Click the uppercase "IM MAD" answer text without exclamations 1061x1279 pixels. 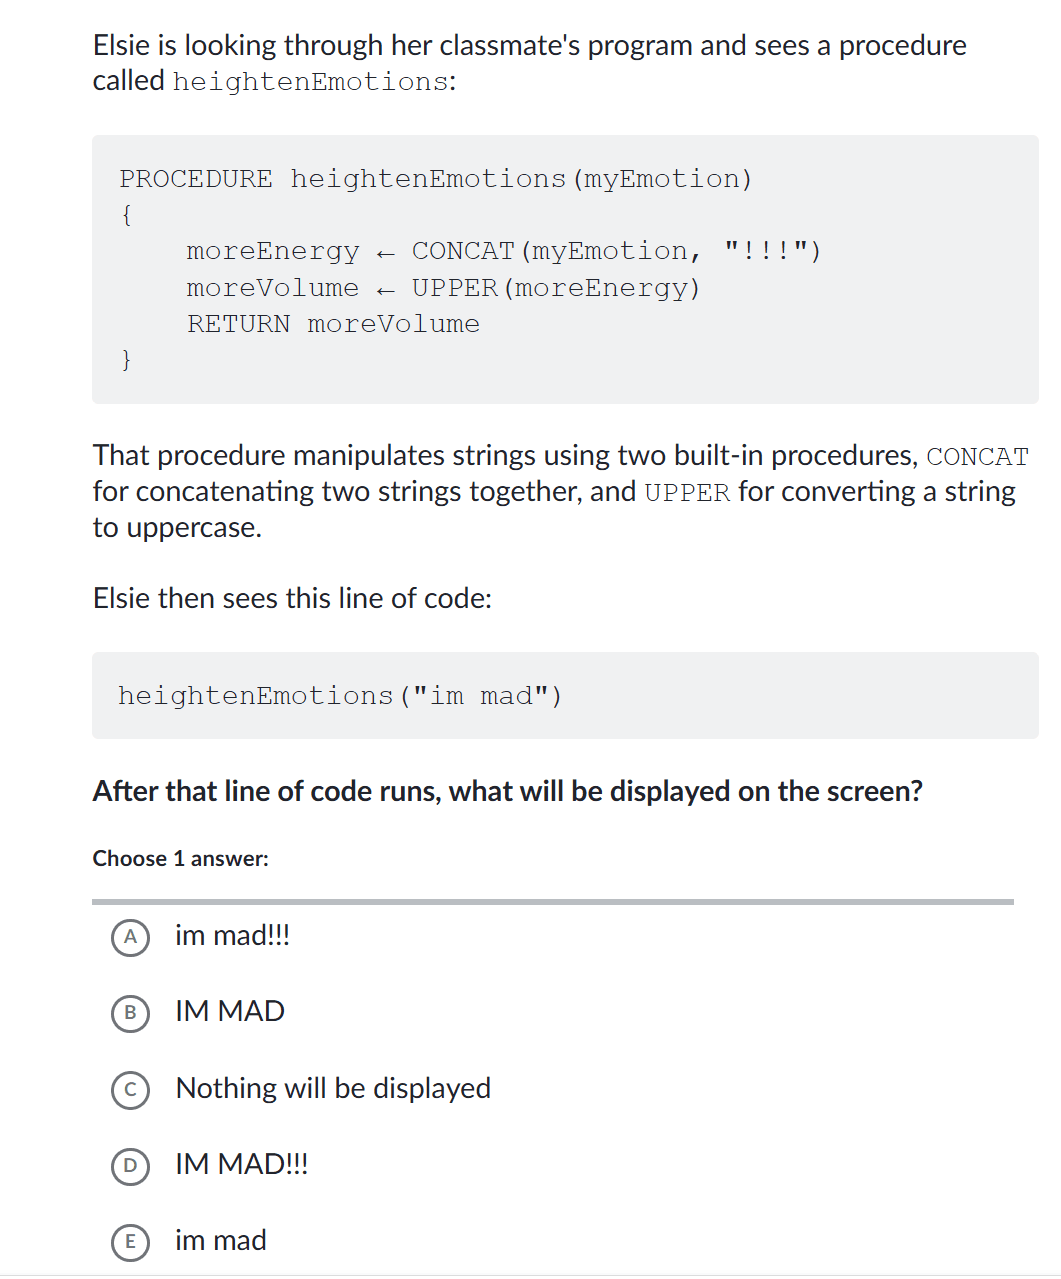click(229, 1012)
